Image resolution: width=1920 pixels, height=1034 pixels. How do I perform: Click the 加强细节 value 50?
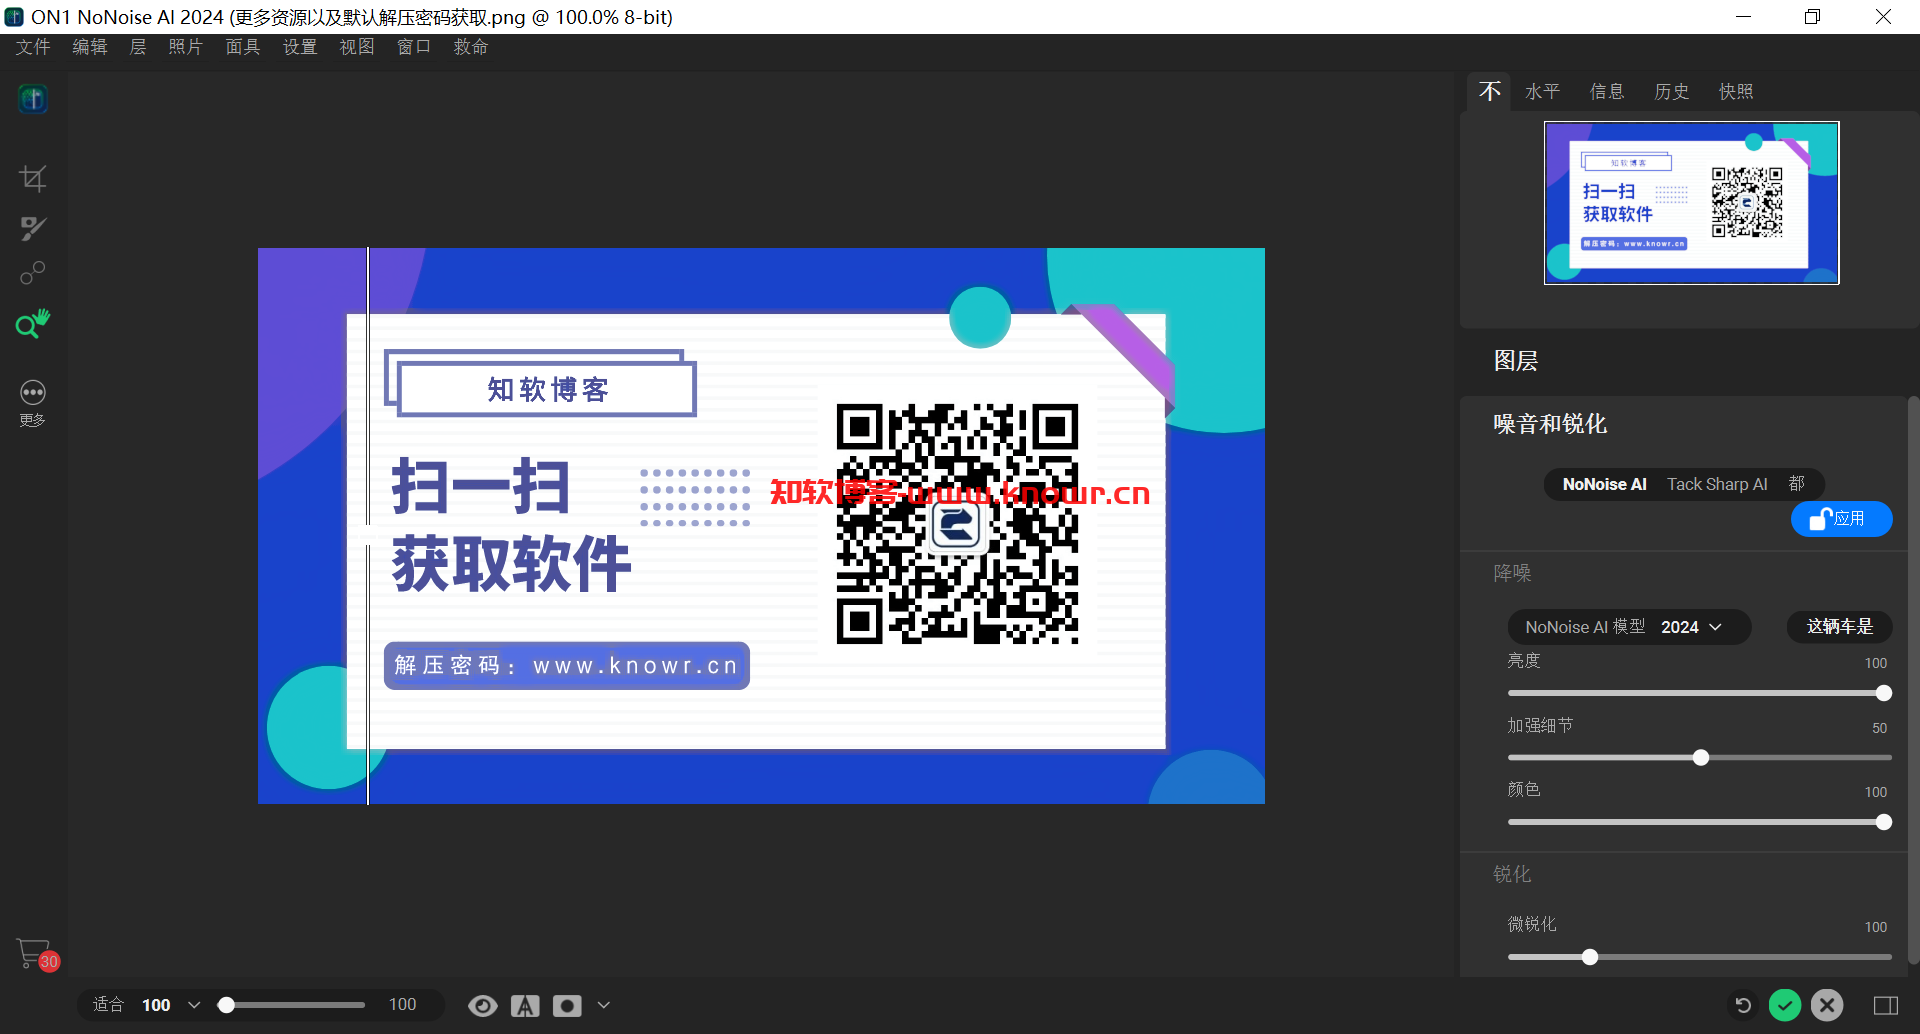pyautogui.click(x=1879, y=728)
